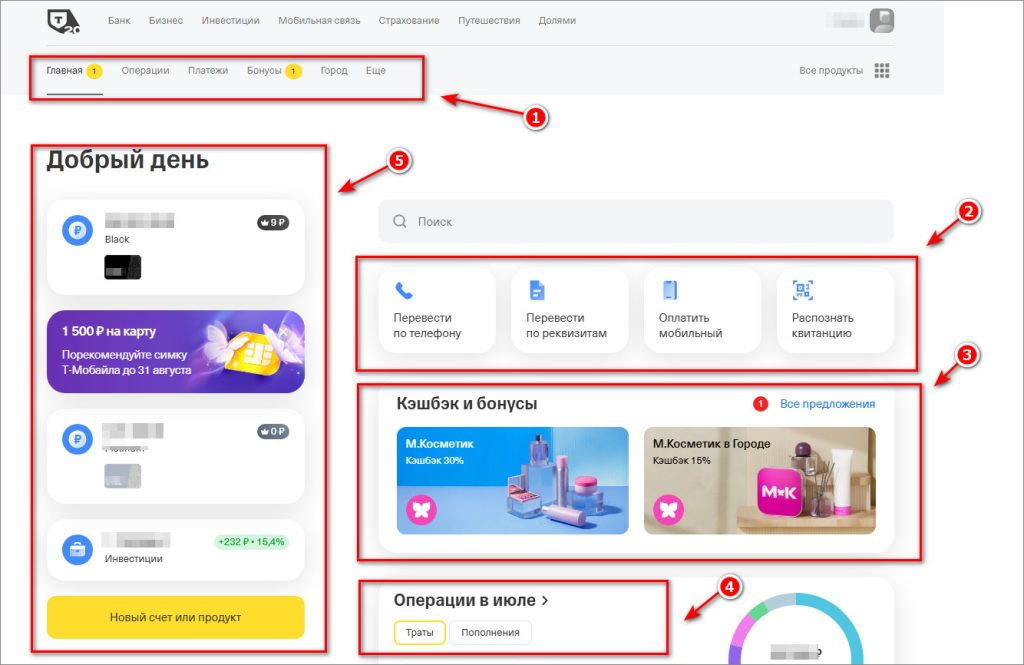The height and width of the screenshot is (665, 1024).
Task: Go to Бизнес in top menu
Action: tap(166, 20)
